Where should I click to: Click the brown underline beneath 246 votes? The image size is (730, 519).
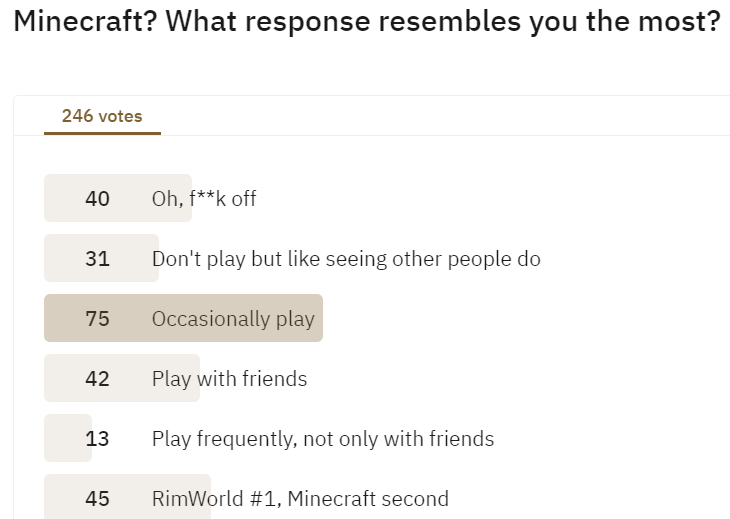[x=102, y=134]
